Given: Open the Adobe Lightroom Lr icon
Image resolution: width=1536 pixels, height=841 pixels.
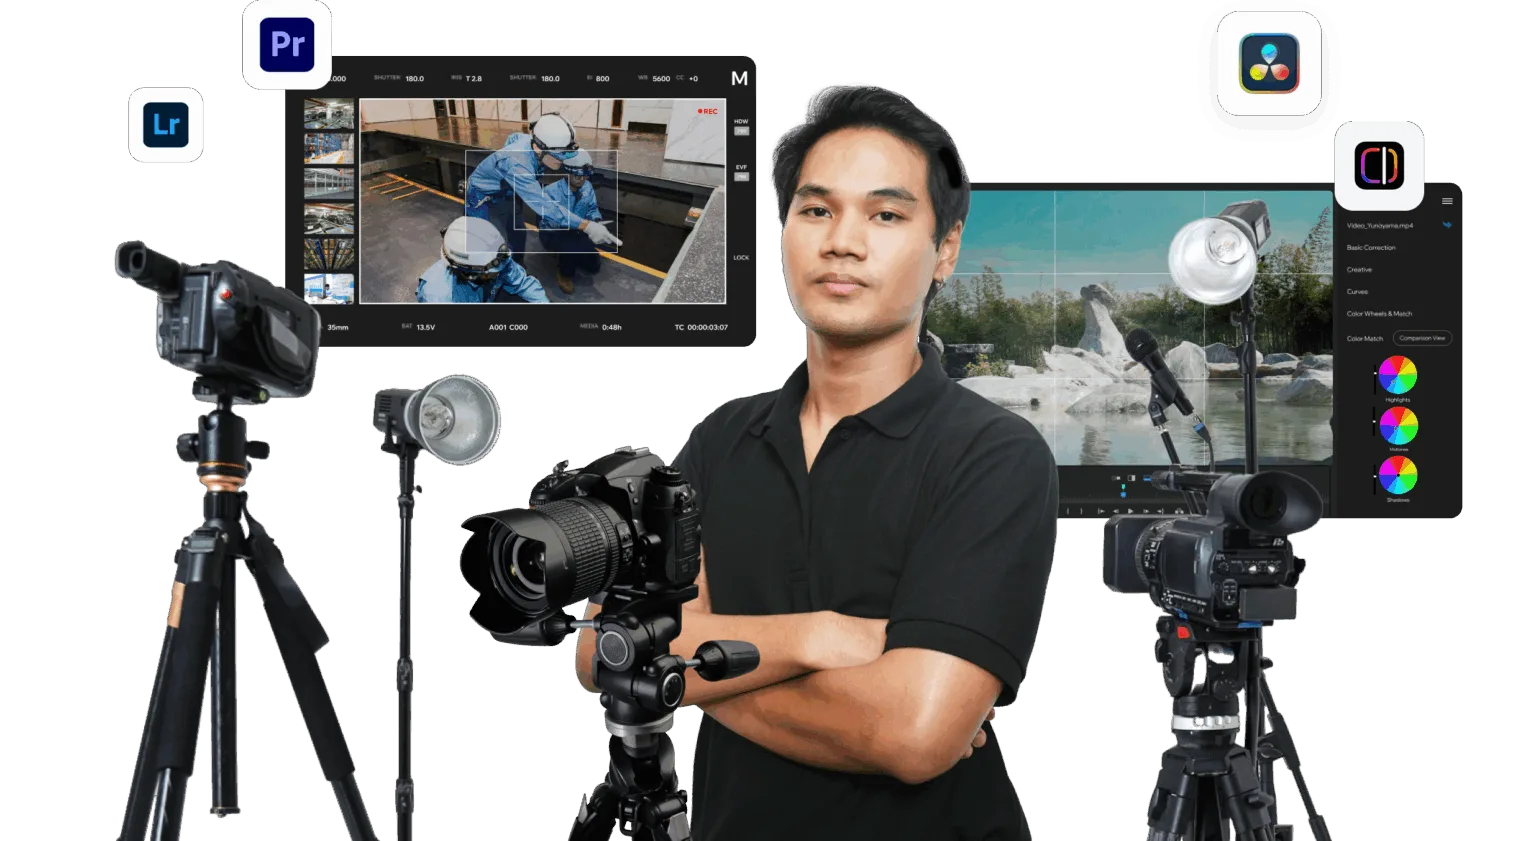Looking at the screenshot, I should click(x=166, y=125).
